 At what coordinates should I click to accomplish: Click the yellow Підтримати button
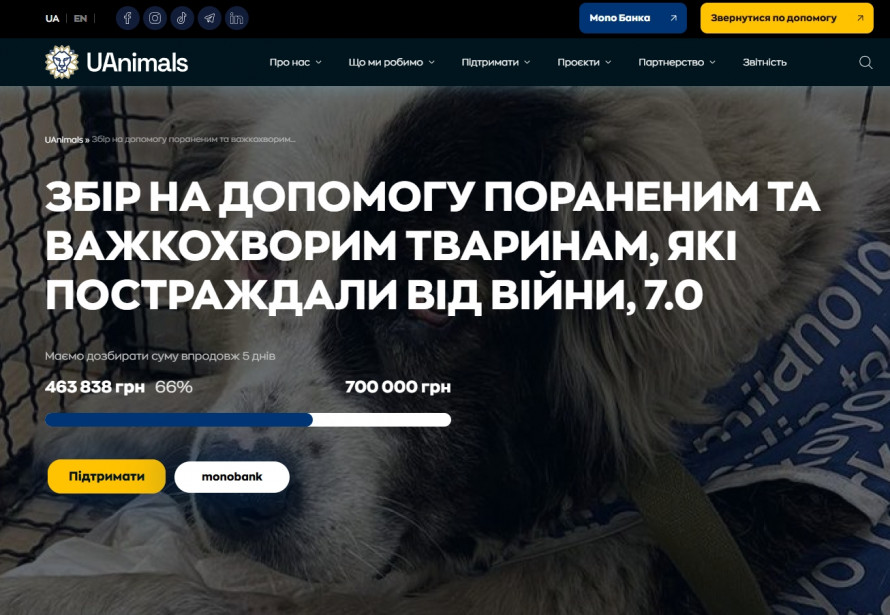[107, 476]
